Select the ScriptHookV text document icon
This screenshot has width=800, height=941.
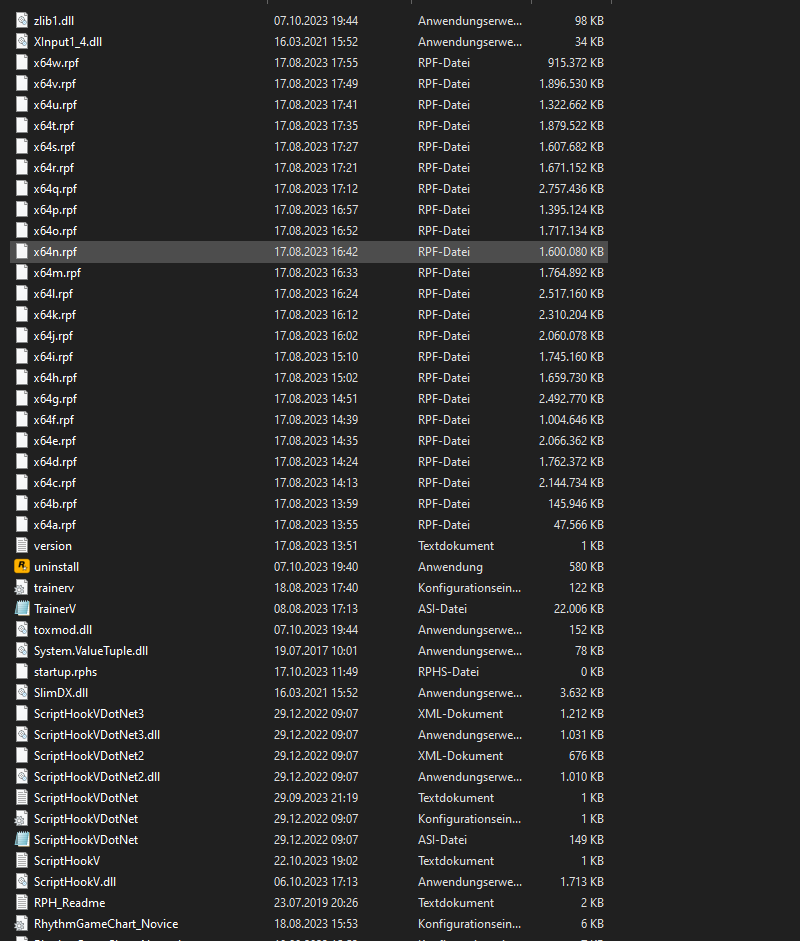[x=22, y=861]
